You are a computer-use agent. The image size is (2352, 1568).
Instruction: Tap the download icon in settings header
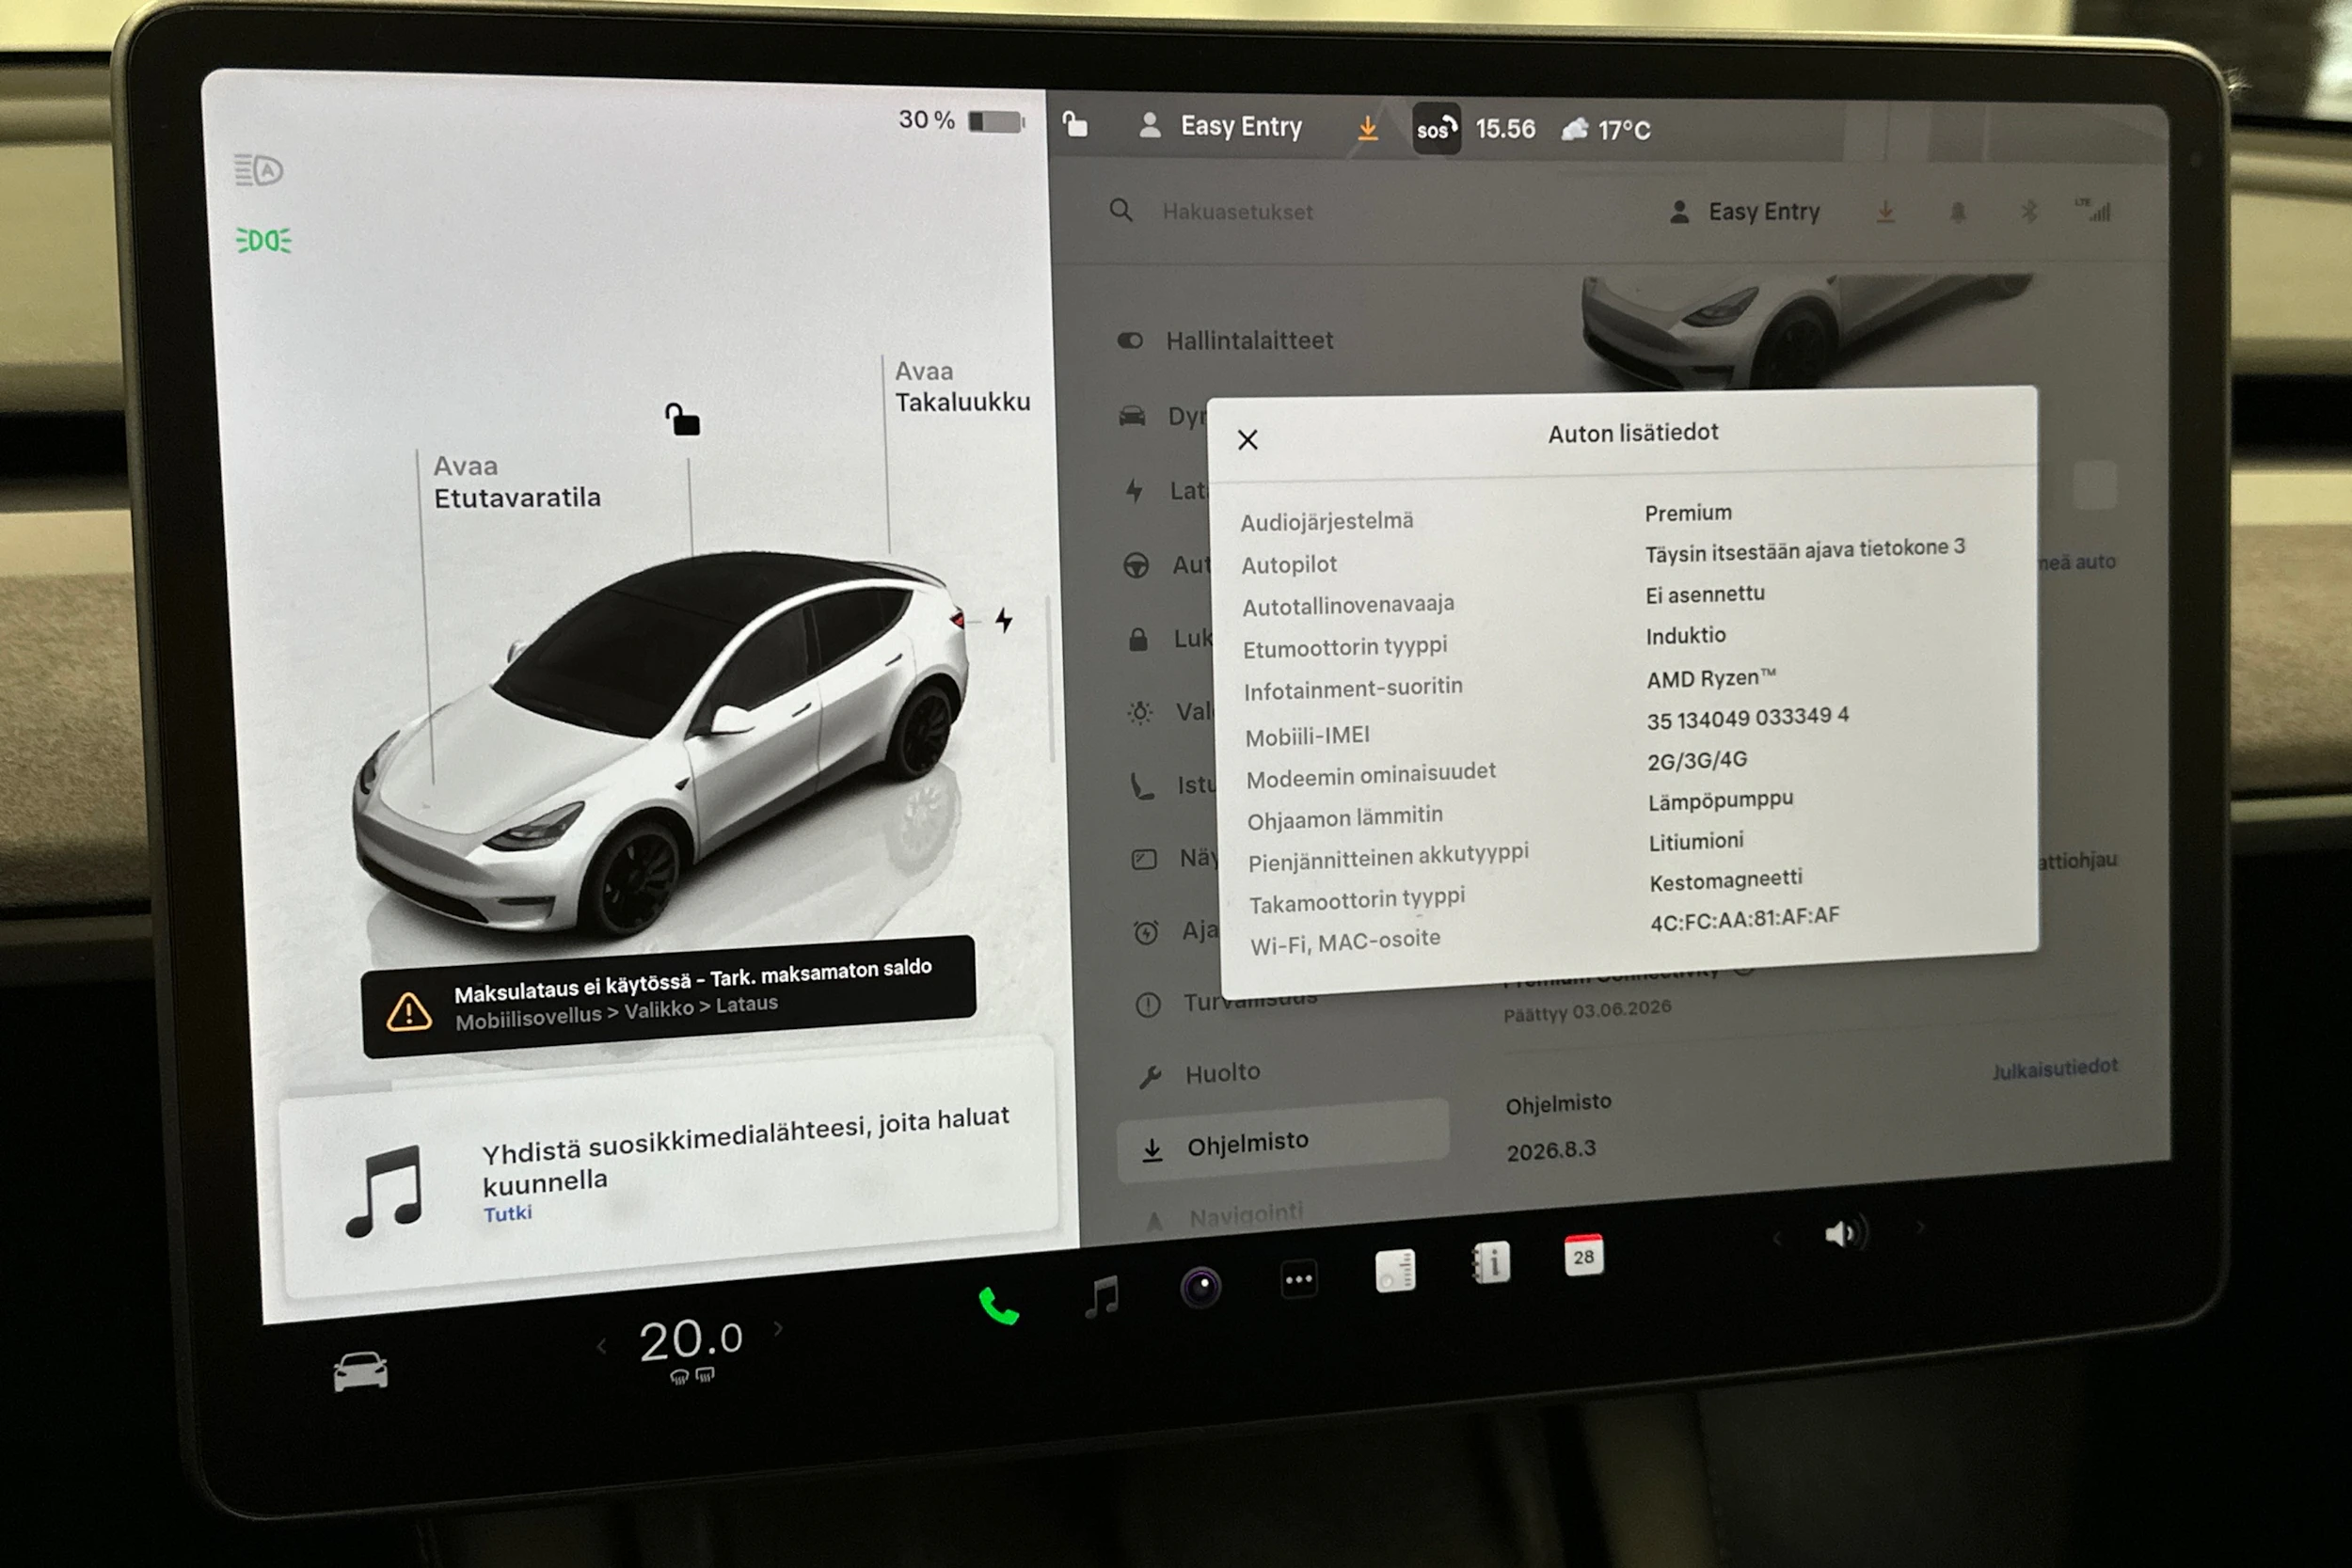1885,212
